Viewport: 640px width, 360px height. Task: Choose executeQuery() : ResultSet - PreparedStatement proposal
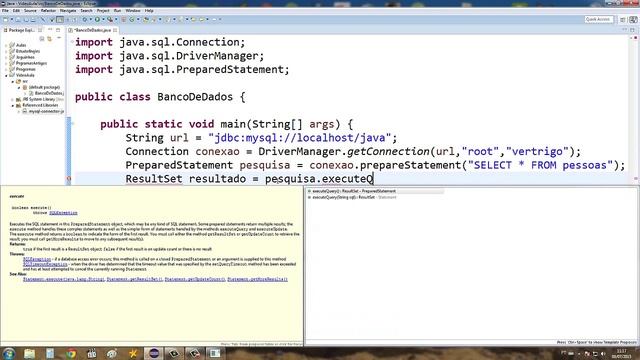354,191
